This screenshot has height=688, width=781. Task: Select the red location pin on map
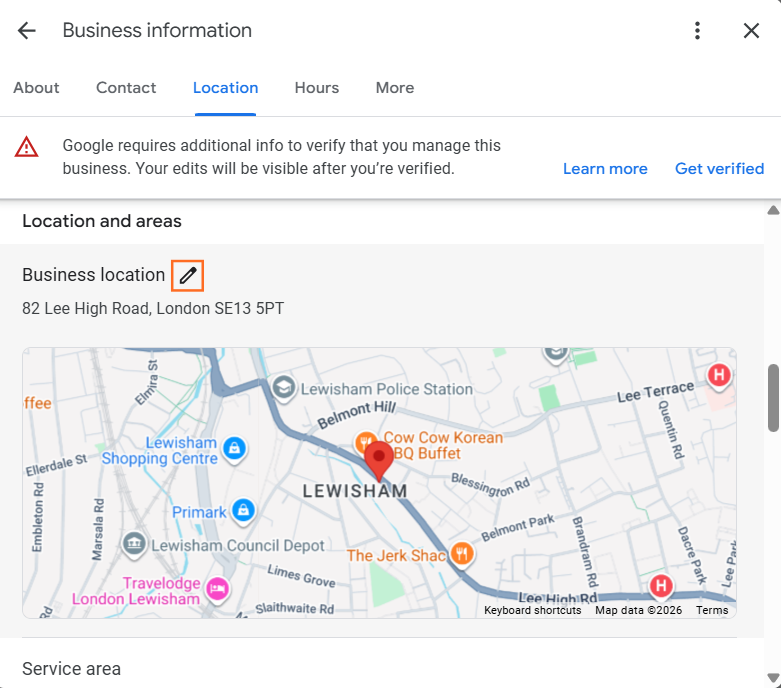[x=379, y=461]
